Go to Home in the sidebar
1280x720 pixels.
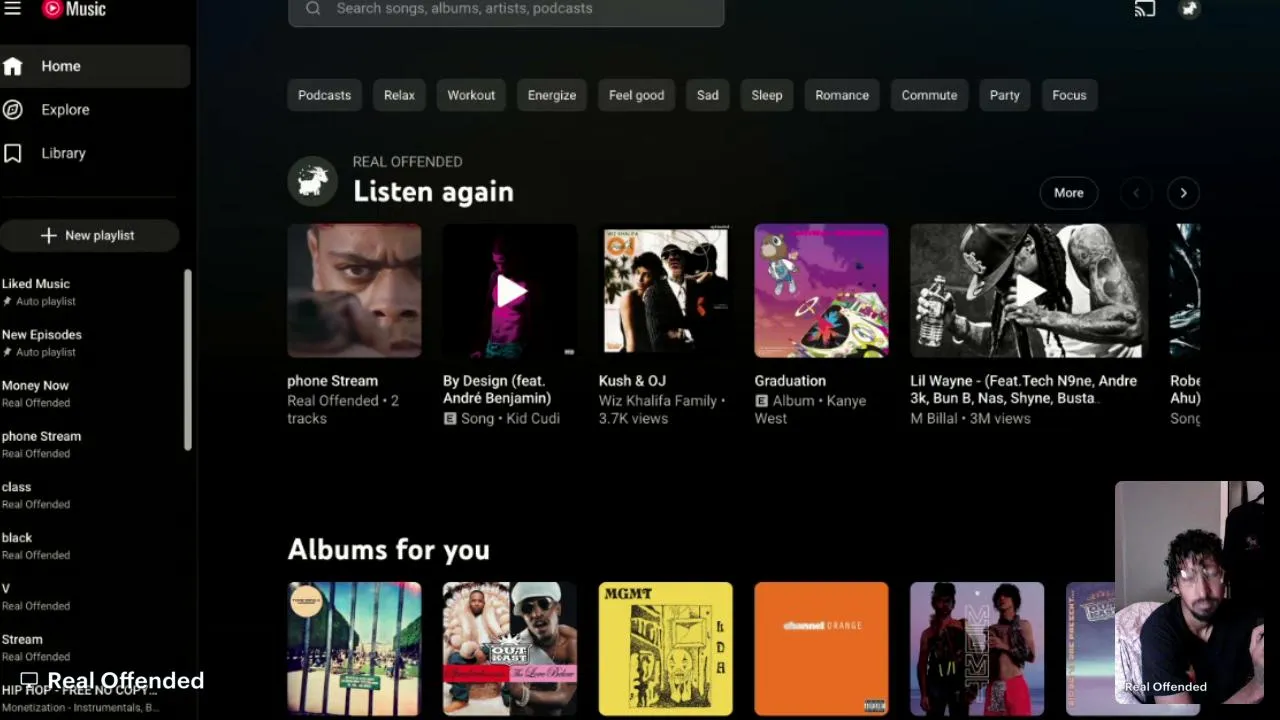coord(94,66)
